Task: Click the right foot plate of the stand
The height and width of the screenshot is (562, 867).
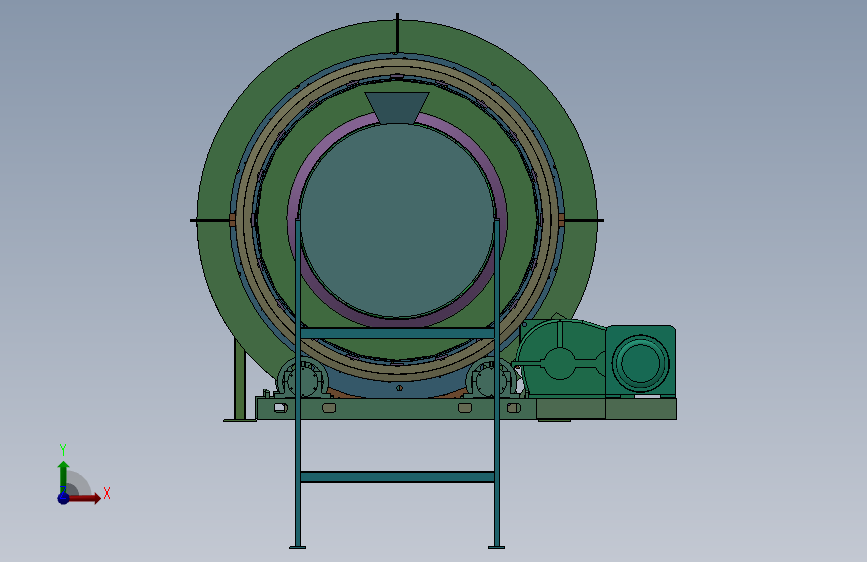Action: [x=497, y=548]
